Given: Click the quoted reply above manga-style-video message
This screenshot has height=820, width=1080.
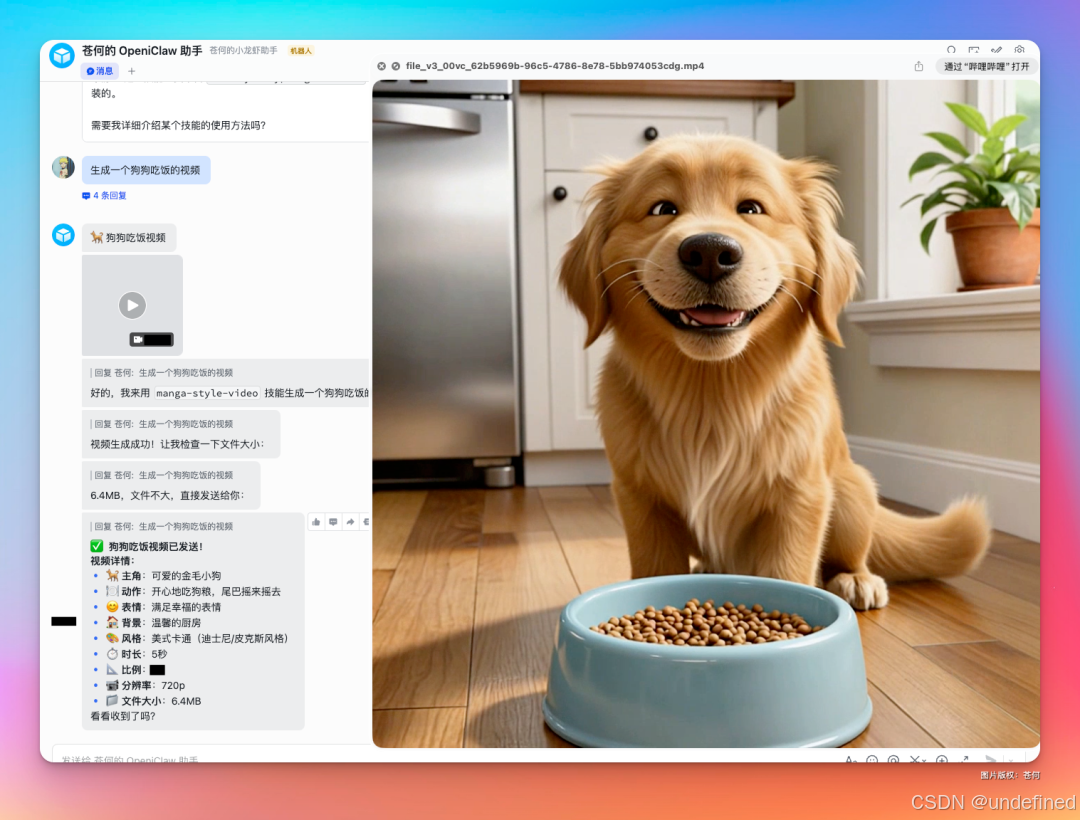Looking at the screenshot, I should point(162,372).
